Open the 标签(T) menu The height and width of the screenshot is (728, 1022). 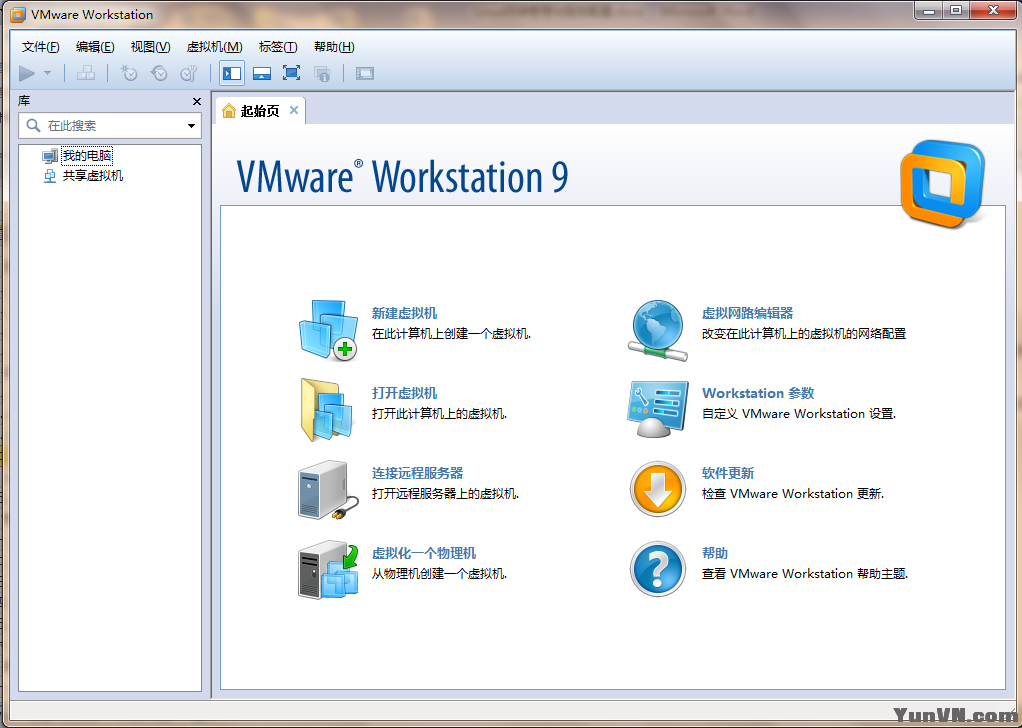click(x=278, y=47)
